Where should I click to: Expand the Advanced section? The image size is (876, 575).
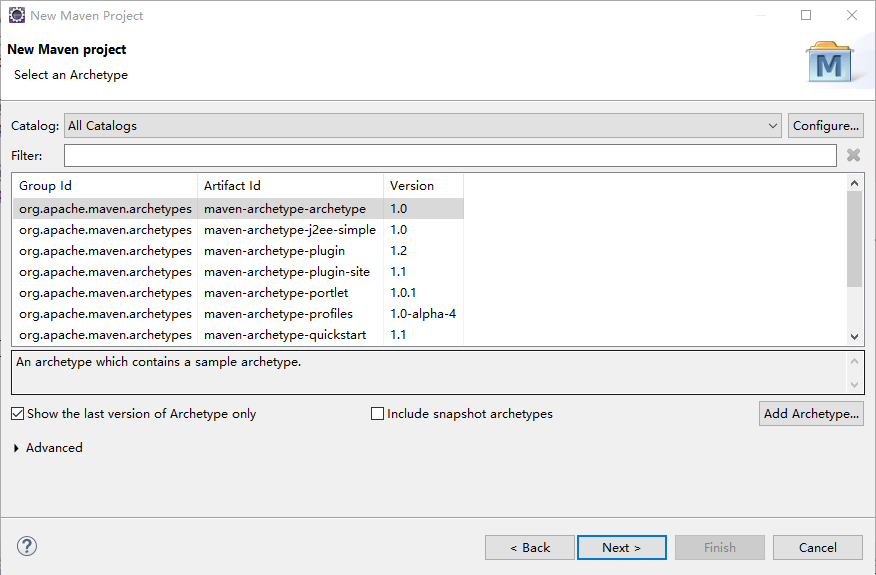coord(16,448)
